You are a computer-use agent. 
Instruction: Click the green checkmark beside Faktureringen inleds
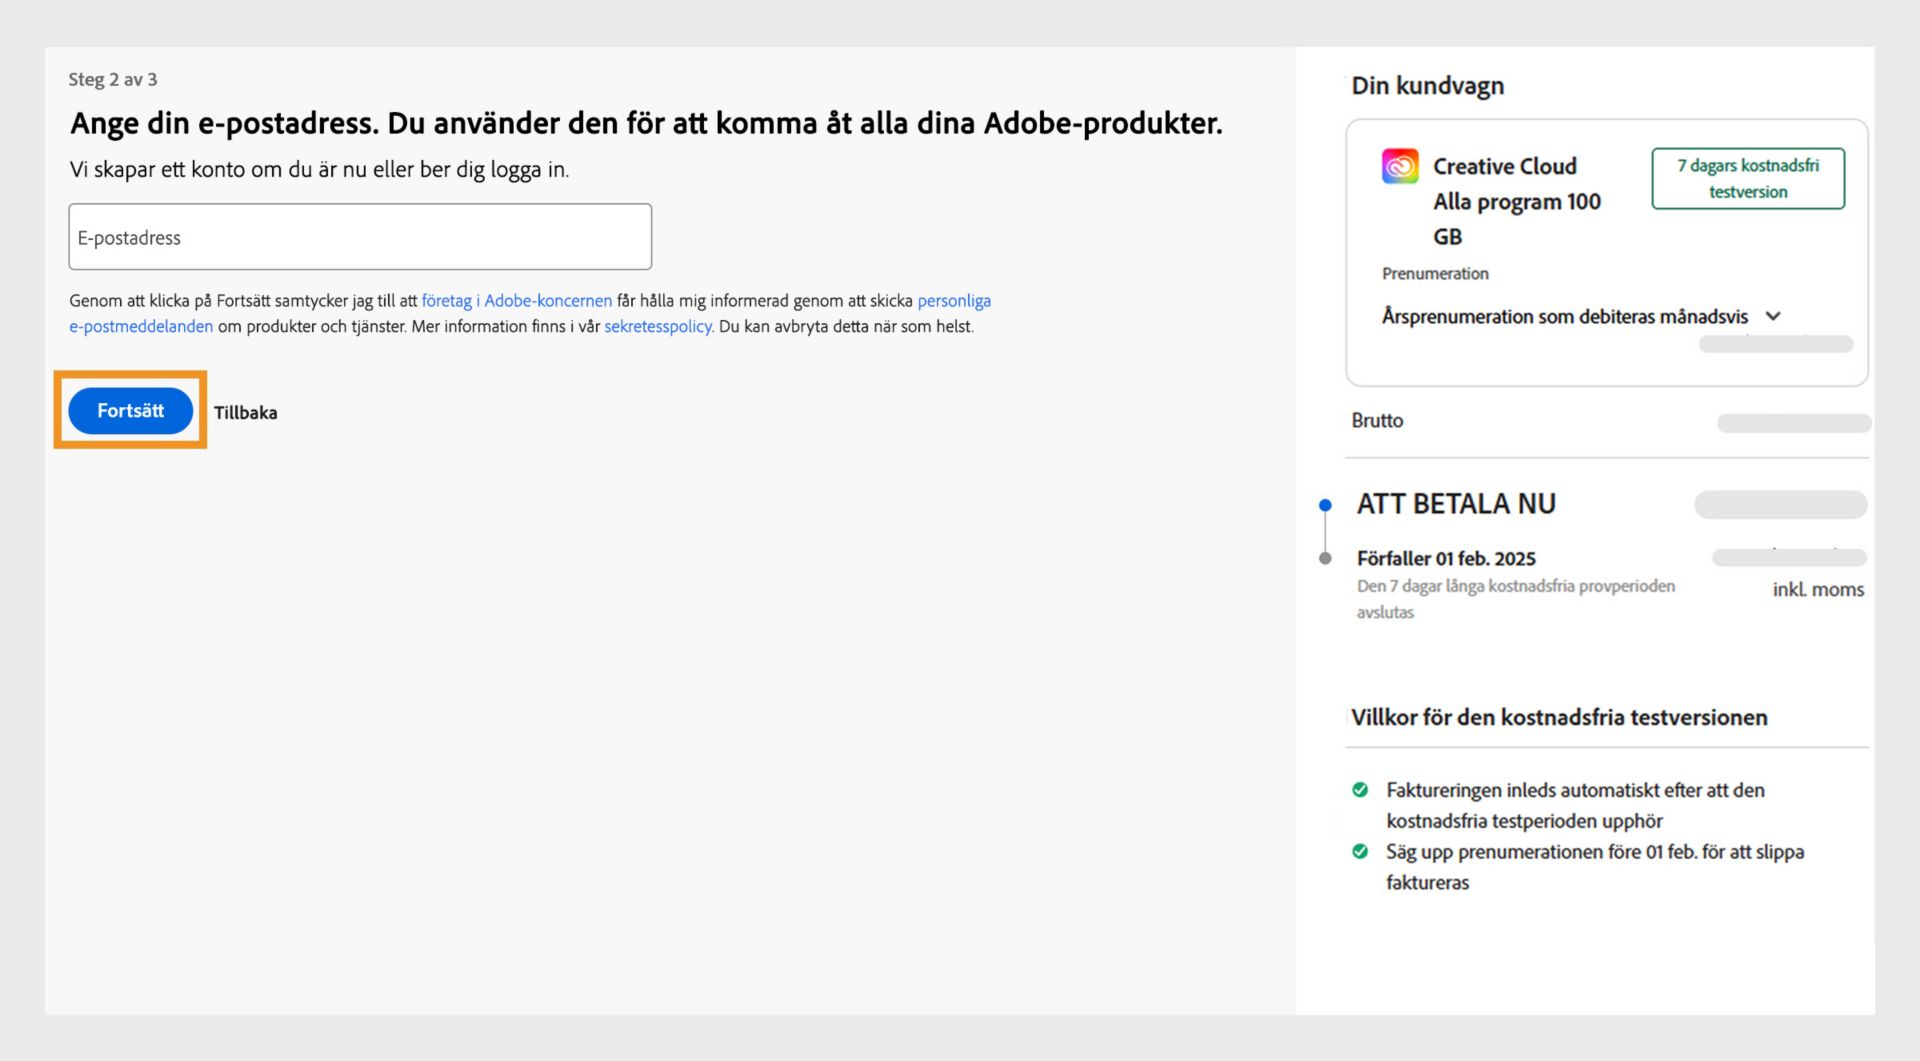[1360, 790]
